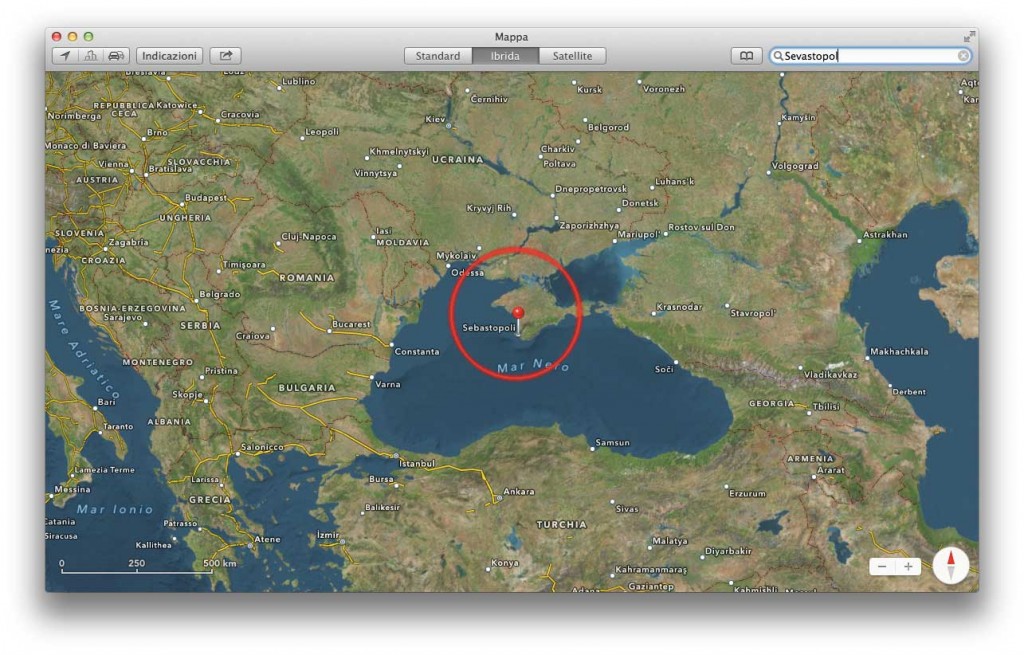Click into the Sevastopol search field
This screenshot has width=1024, height=655.
pos(870,56)
